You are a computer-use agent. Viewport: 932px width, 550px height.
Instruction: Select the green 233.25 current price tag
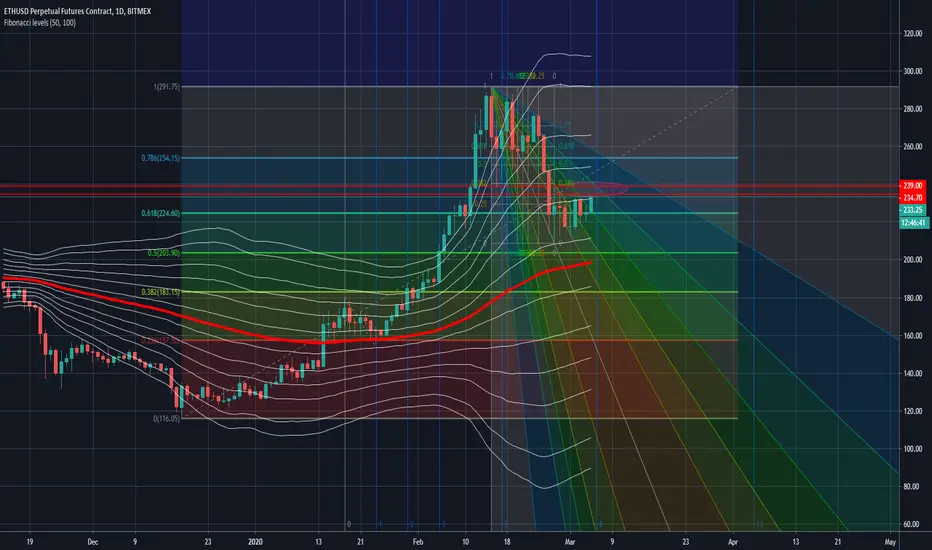click(912, 210)
